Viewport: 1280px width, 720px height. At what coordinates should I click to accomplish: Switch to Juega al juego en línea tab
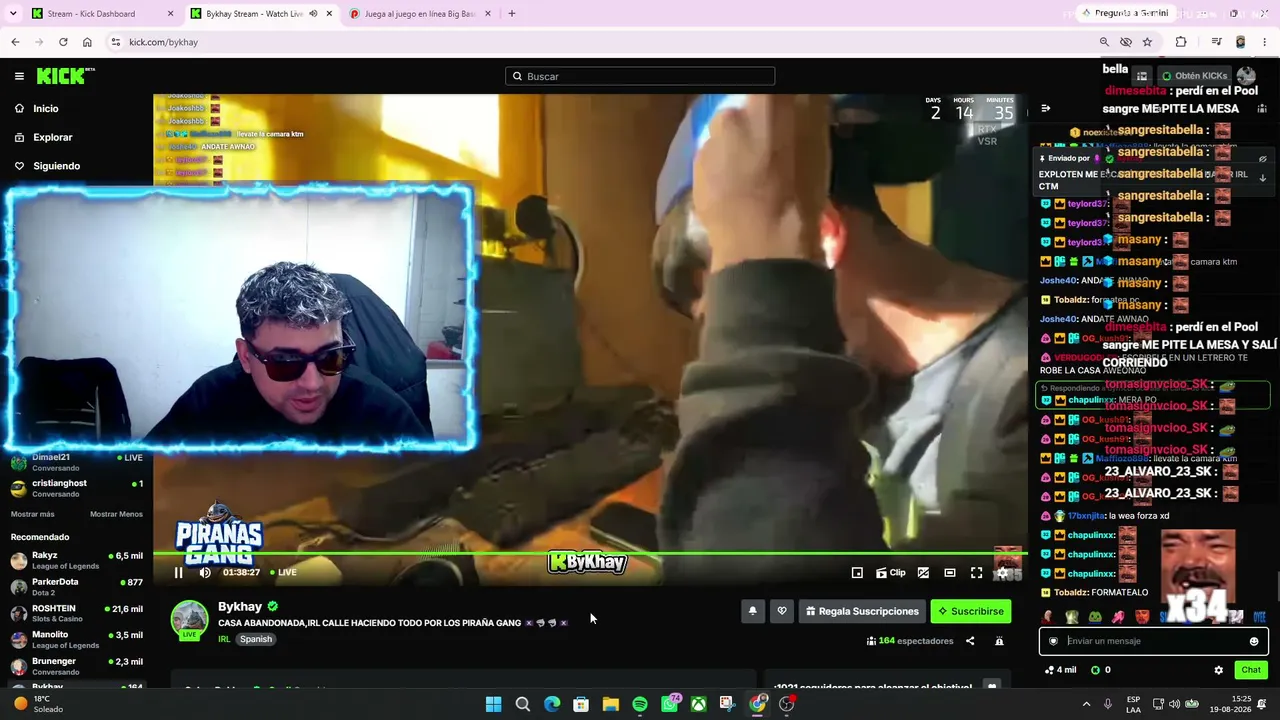pos(420,14)
